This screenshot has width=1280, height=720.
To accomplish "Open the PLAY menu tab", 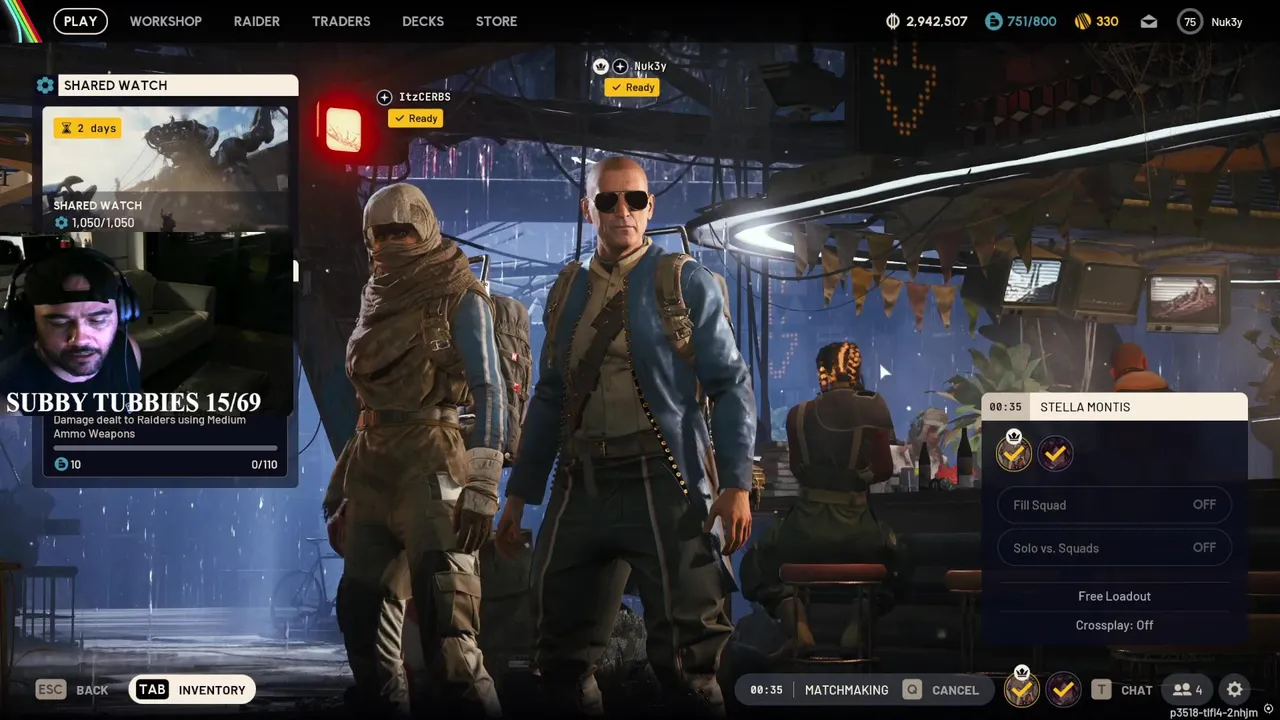I will click(x=80, y=21).
